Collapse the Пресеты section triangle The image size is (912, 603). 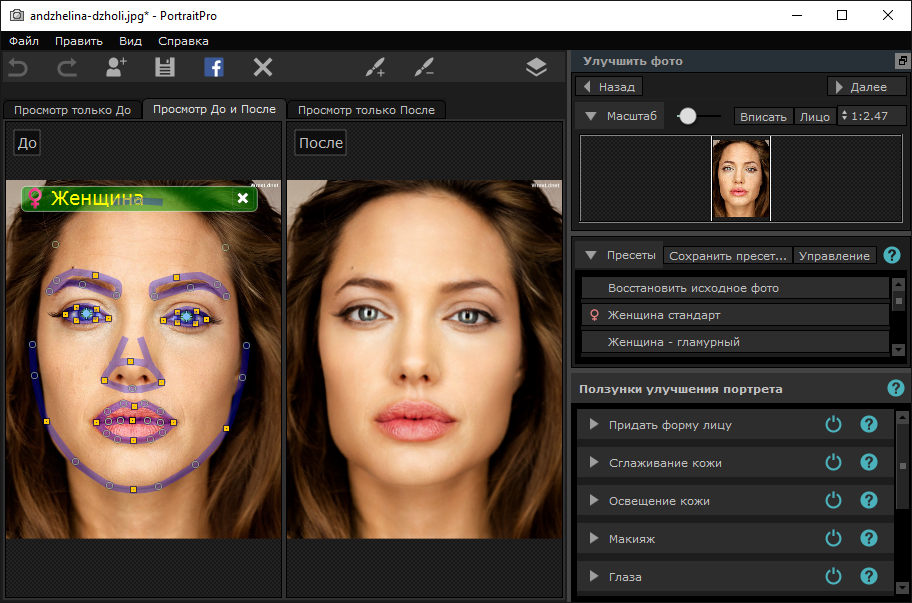[591, 255]
